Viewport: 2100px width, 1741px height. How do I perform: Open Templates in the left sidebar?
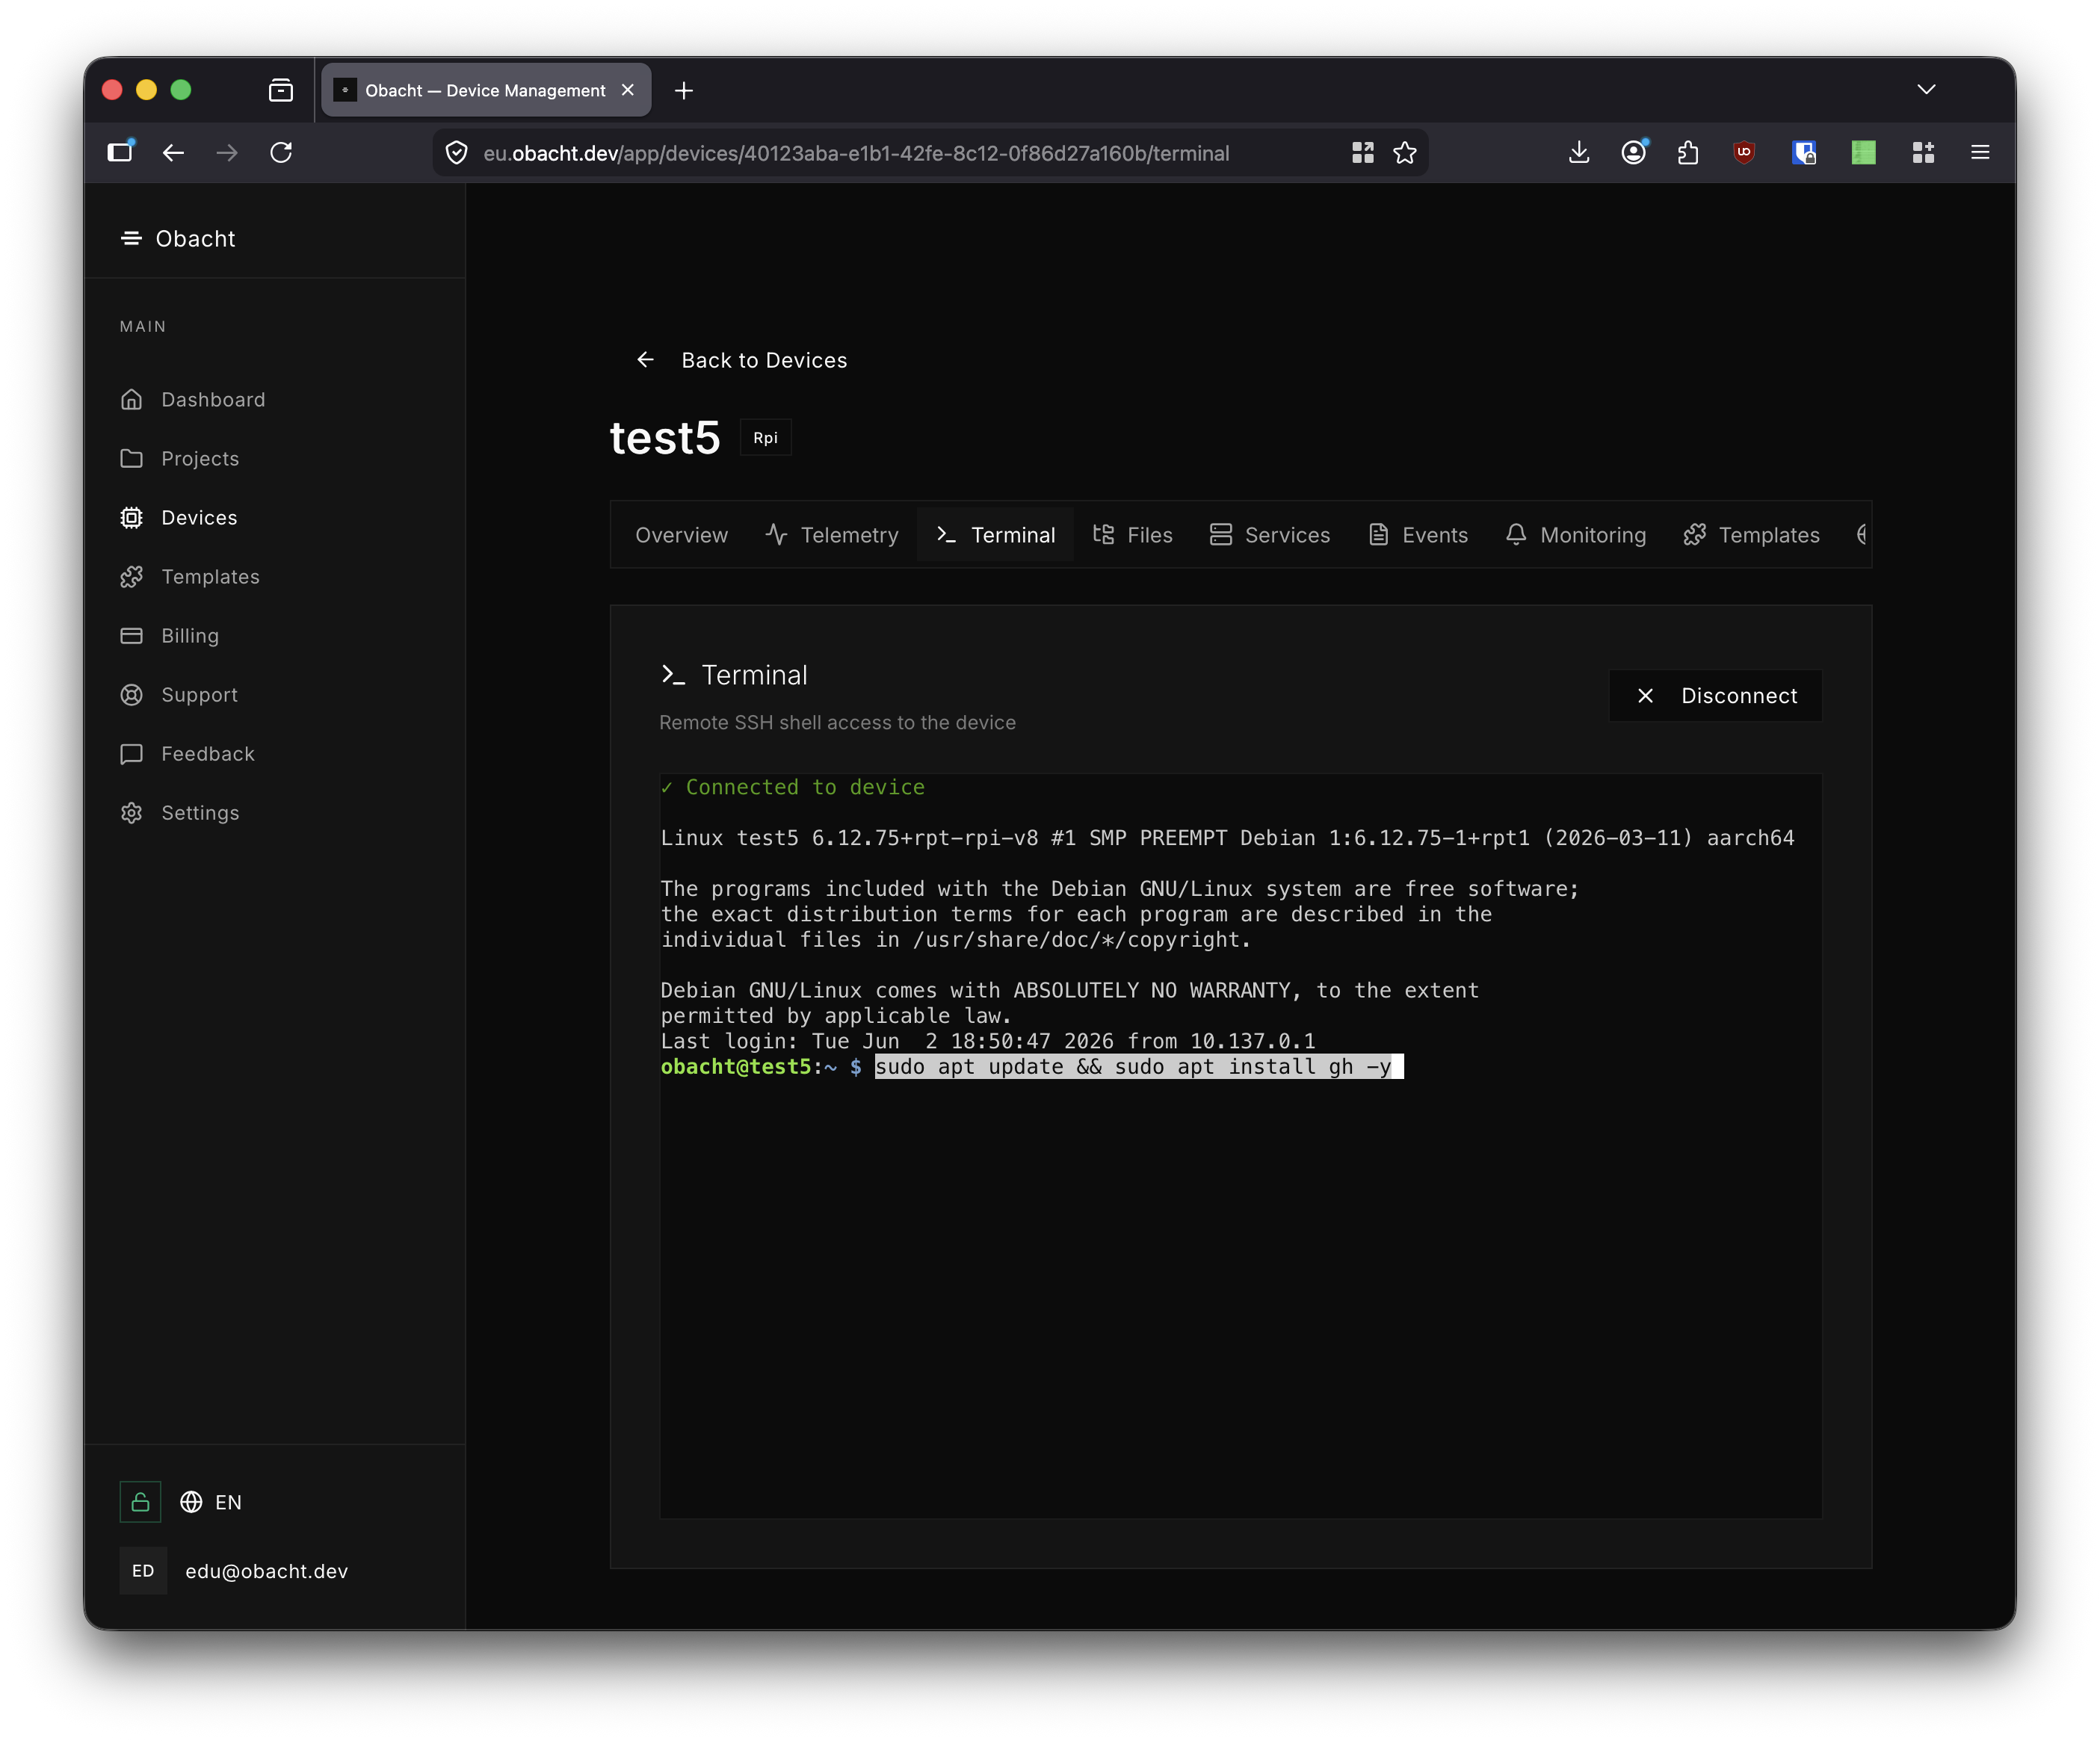pos(190,577)
